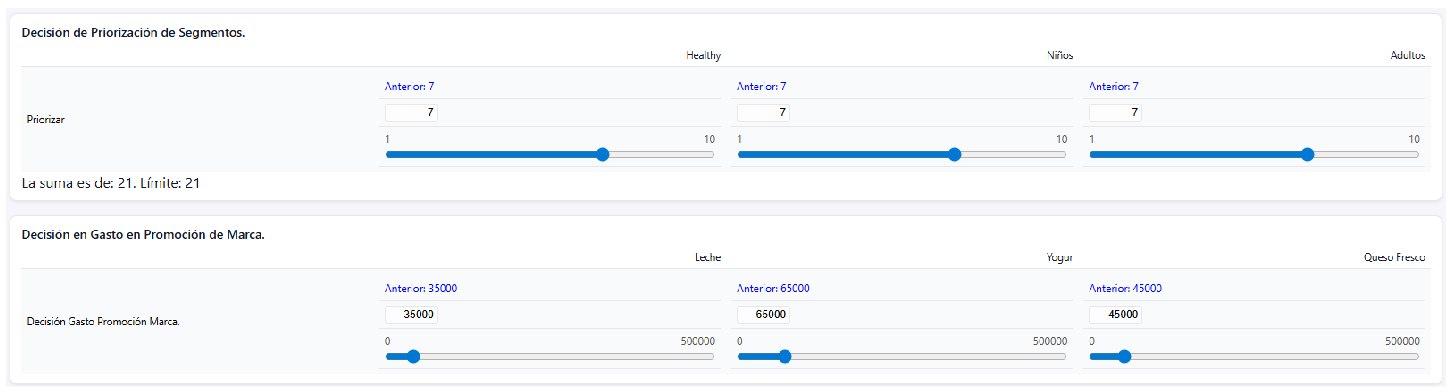The height and width of the screenshot is (392, 1452).
Task: Click 'Anterior: 7' under Healthy
Action: point(410,86)
